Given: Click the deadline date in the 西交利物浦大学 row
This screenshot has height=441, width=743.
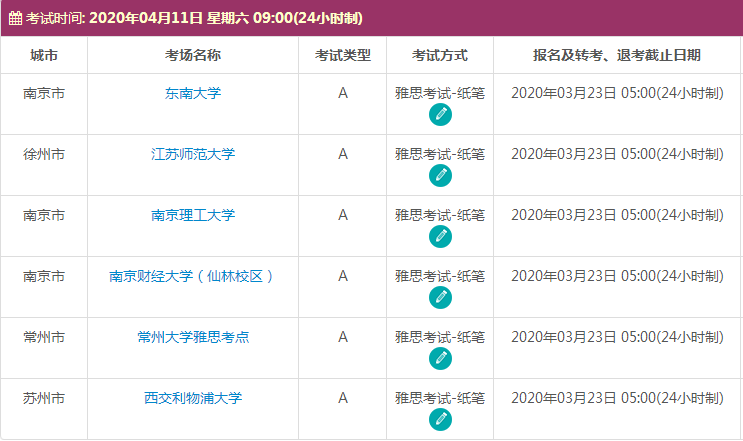Looking at the screenshot, I should [617, 398].
